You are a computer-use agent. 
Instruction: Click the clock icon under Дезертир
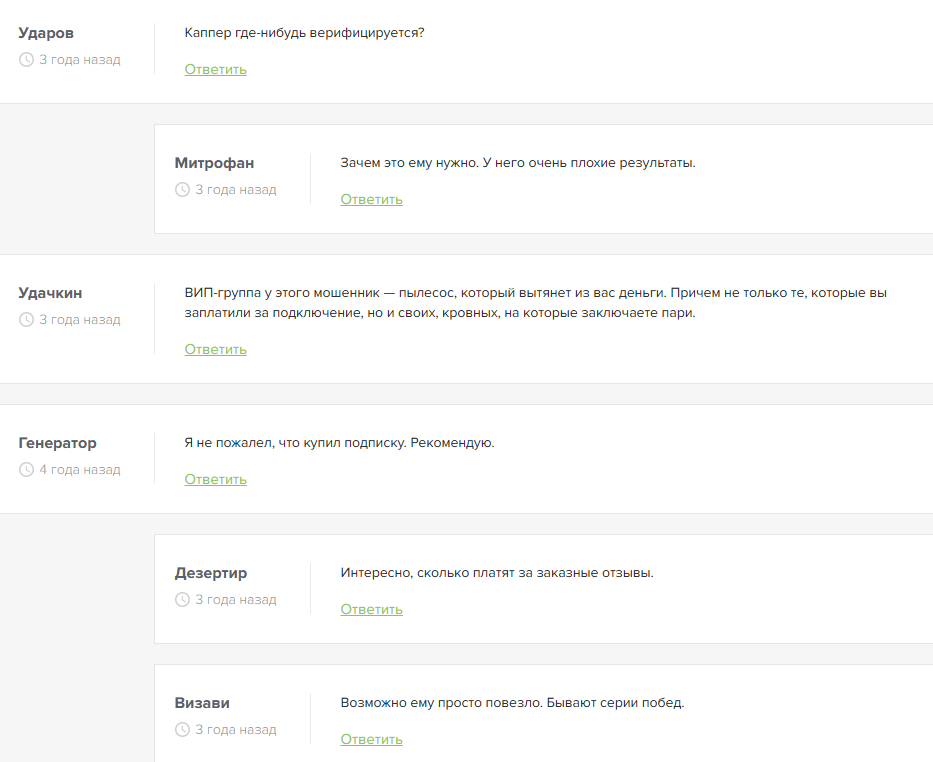182,600
